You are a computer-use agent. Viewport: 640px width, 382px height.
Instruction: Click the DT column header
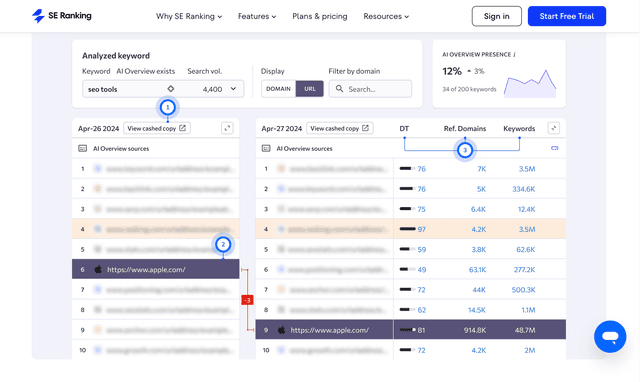404,129
